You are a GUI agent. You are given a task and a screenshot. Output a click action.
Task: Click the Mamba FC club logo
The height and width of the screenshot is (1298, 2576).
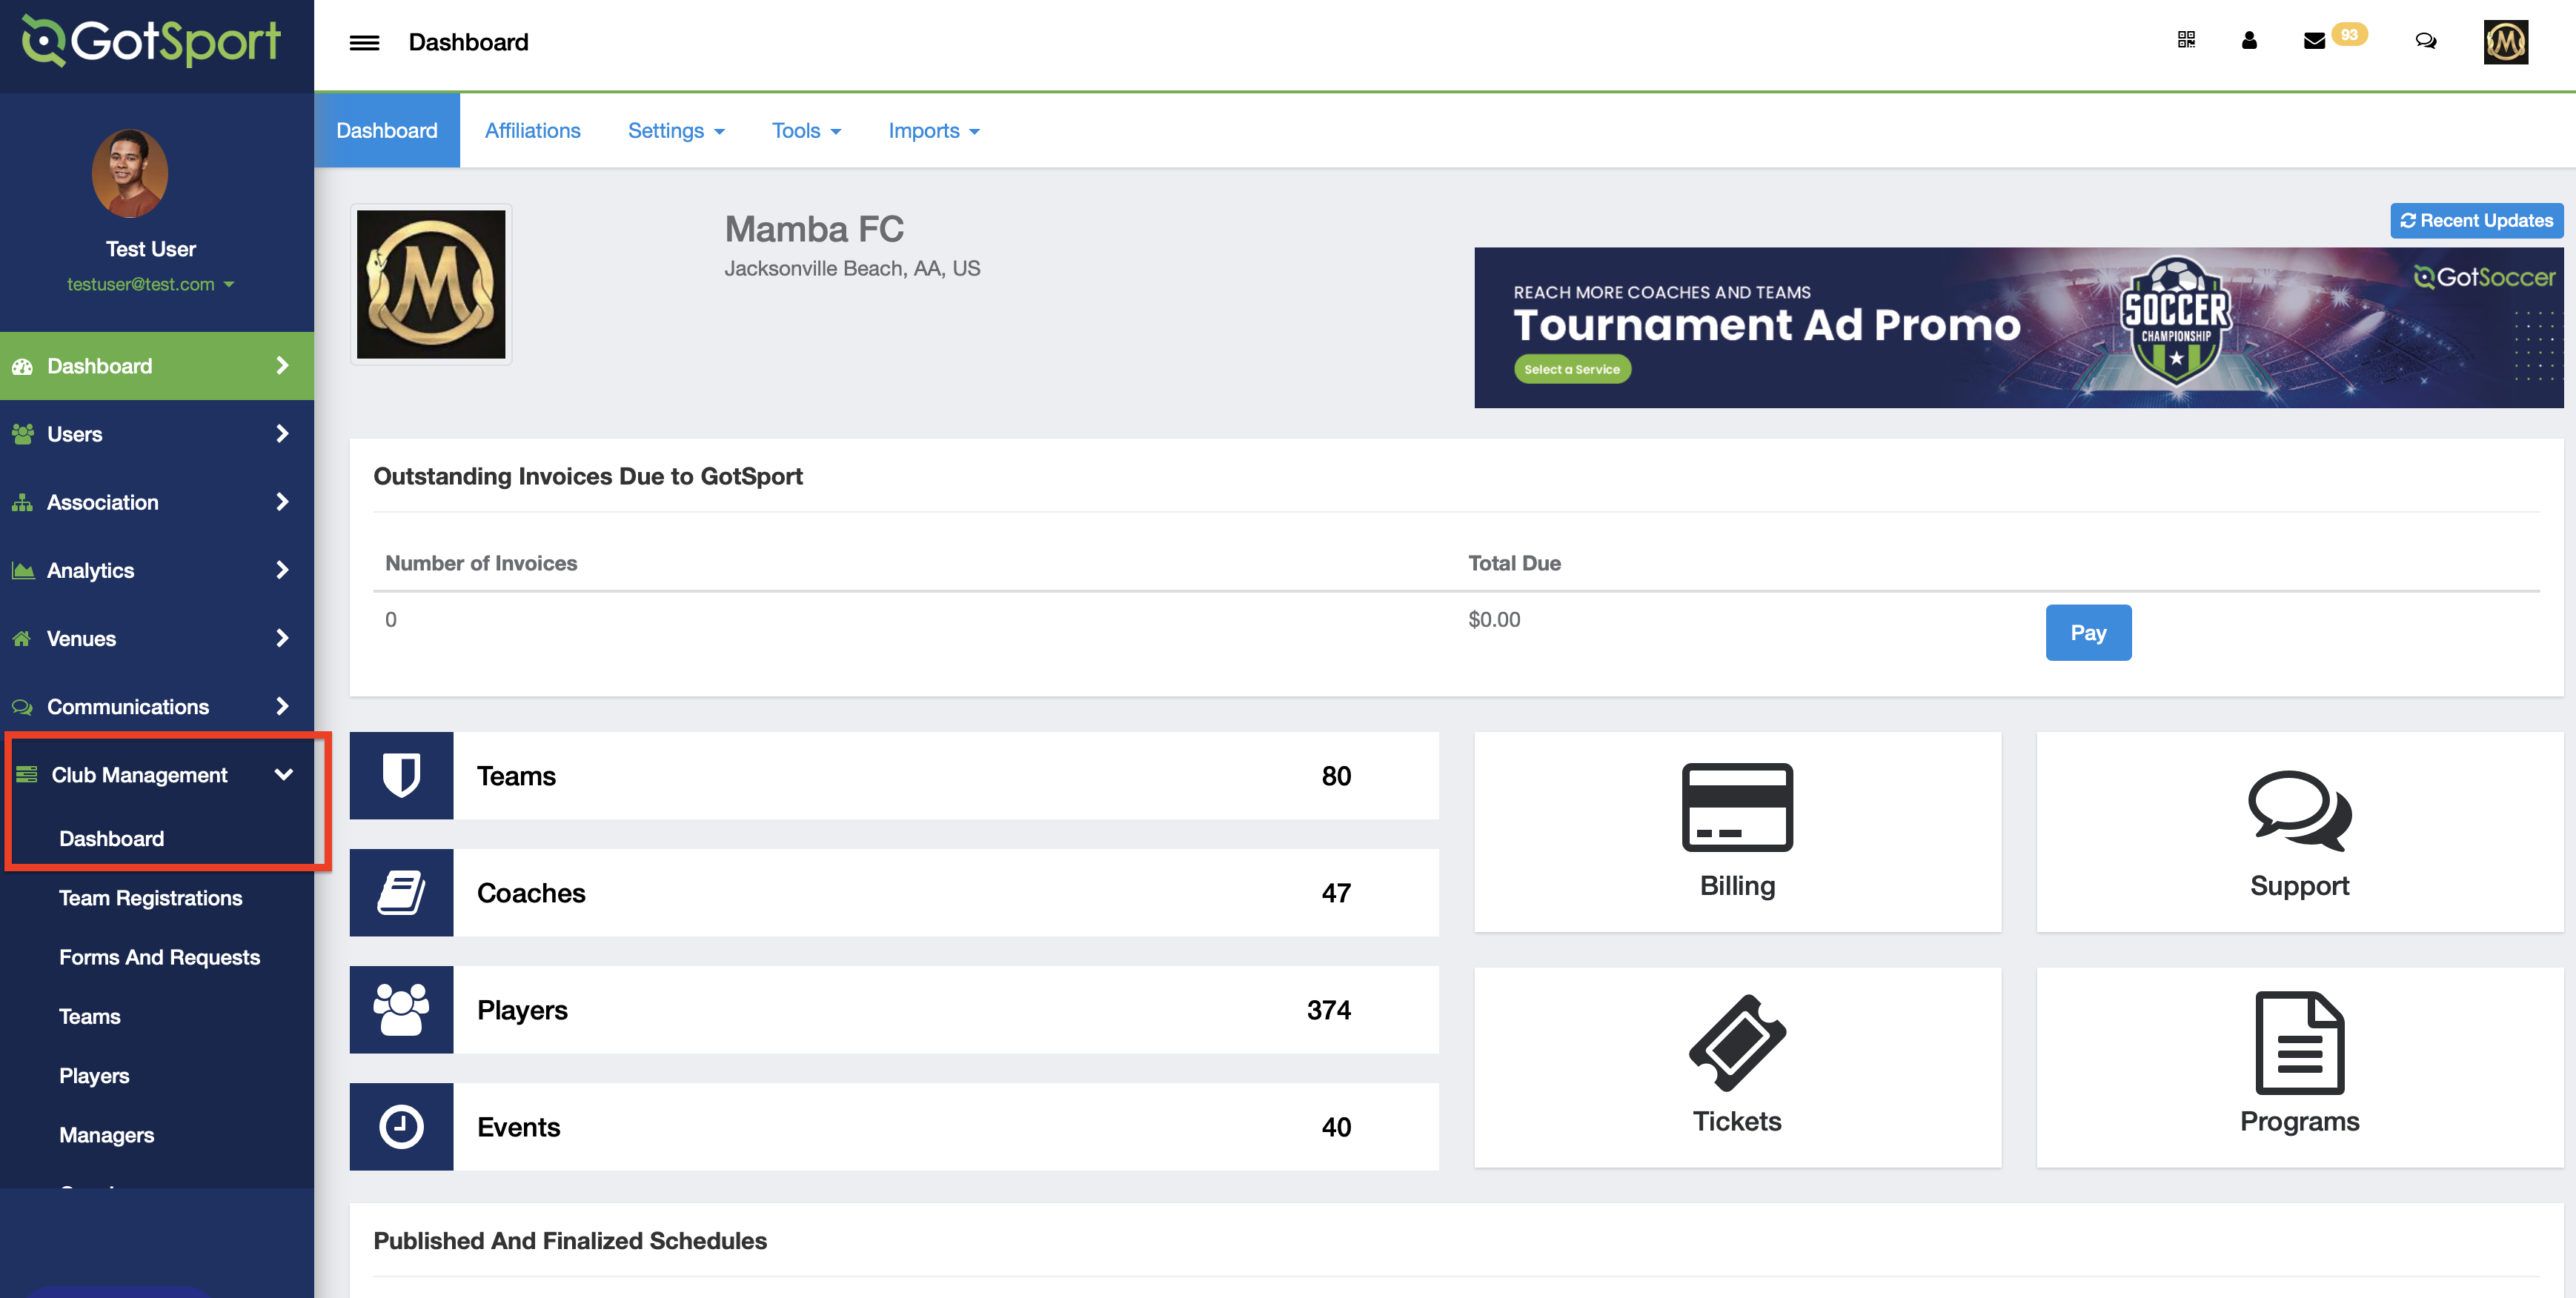click(x=431, y=284)
